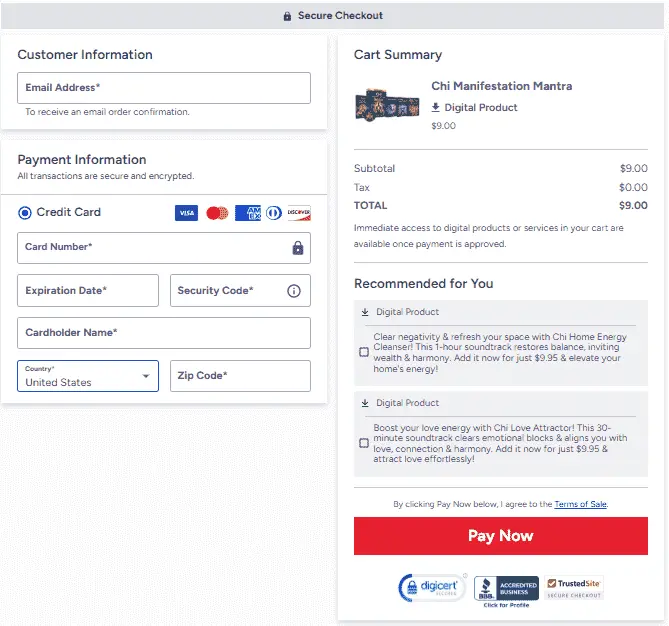Open the Country dropdown
Screen dimensions: 669x626
(88, 376)
